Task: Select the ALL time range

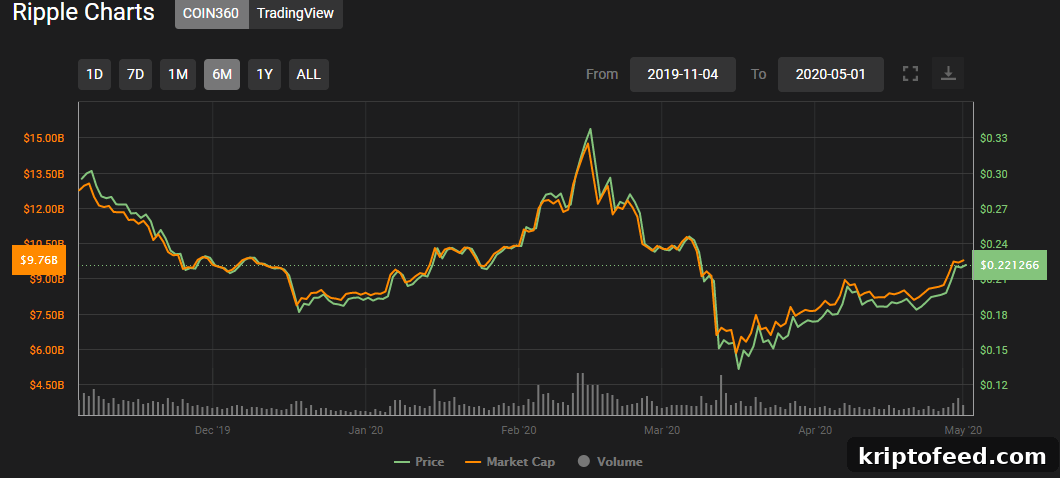Action: [x=309, y=74]
